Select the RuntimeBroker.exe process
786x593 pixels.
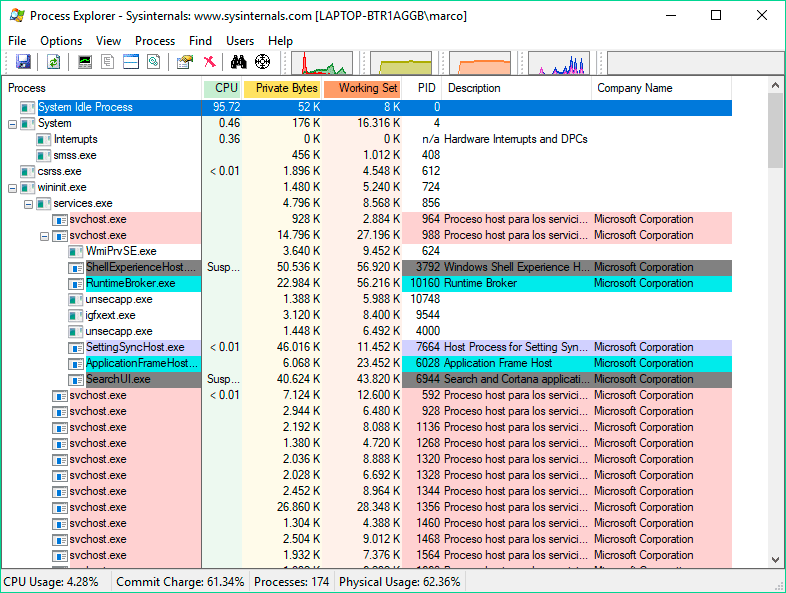tap(130, 283)
